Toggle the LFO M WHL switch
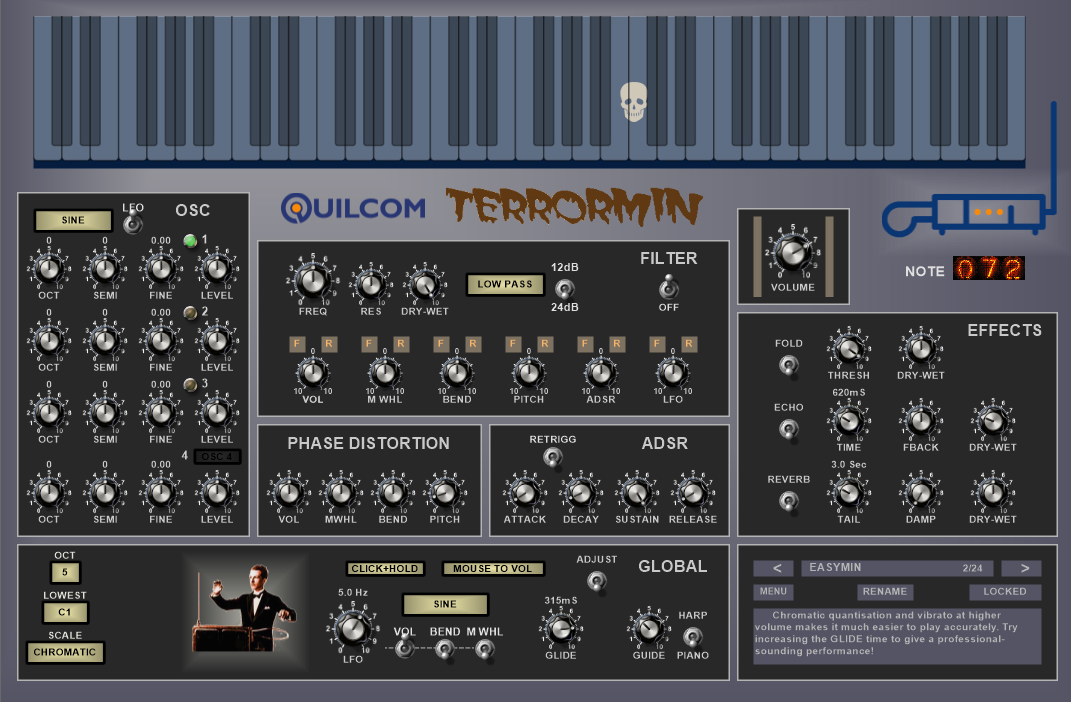Image resolution: width=1071 pixels, height=702 pixels. [485, 649]
